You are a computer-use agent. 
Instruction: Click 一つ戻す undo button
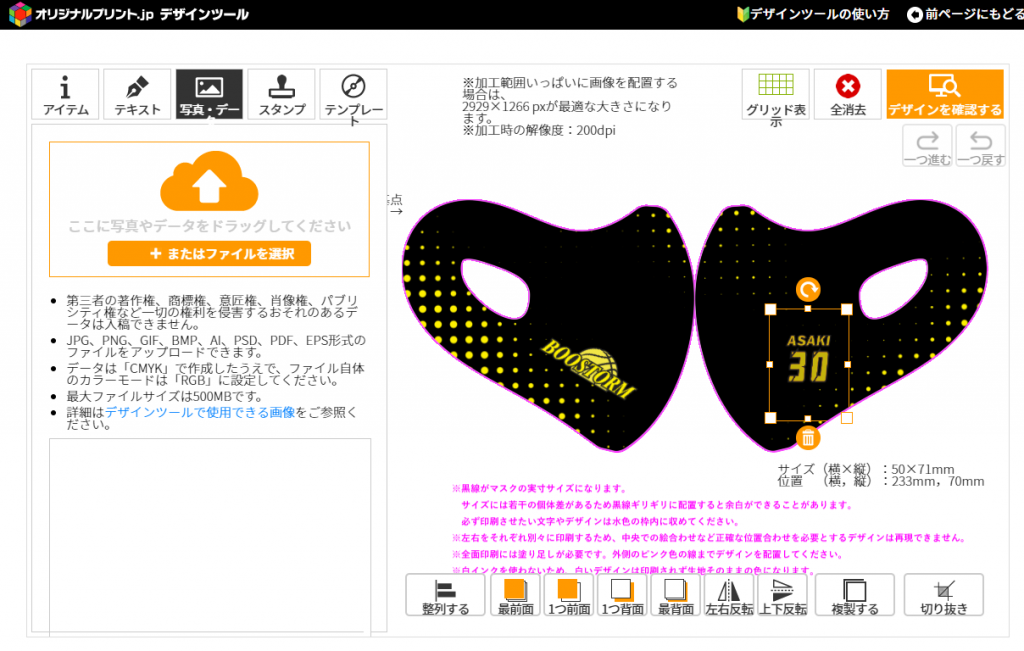click(x=981, y=146)
